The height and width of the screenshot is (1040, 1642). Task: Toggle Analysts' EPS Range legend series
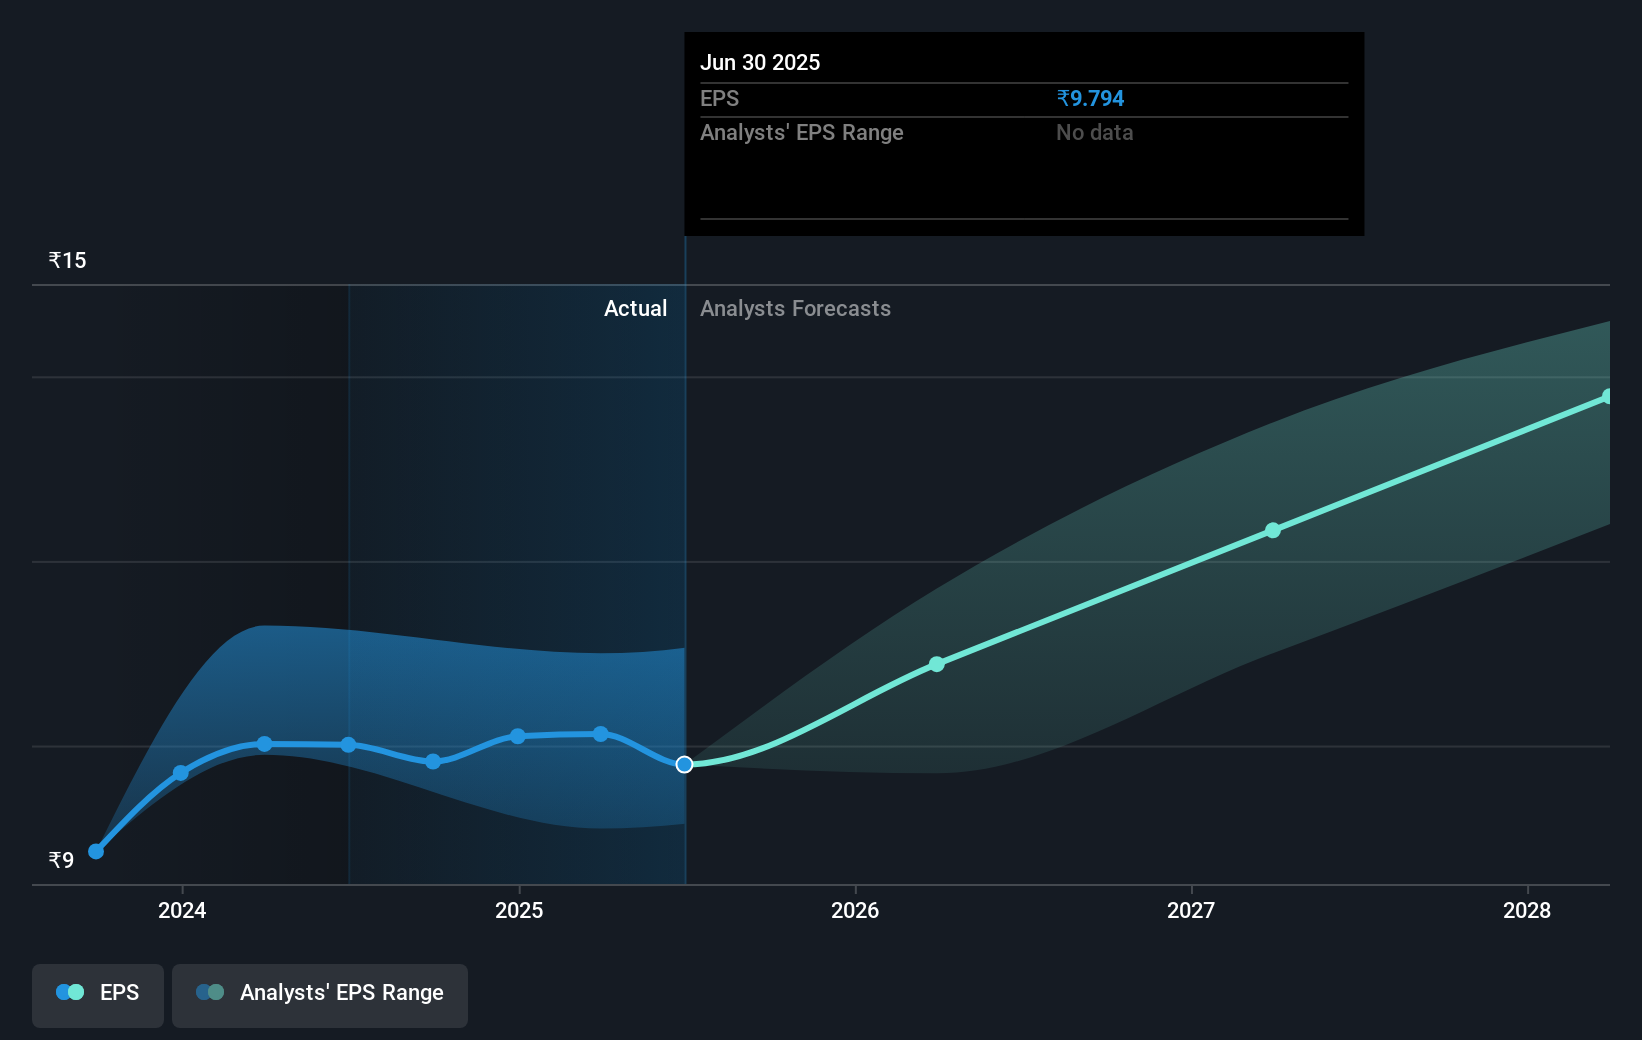coord(320,993)
